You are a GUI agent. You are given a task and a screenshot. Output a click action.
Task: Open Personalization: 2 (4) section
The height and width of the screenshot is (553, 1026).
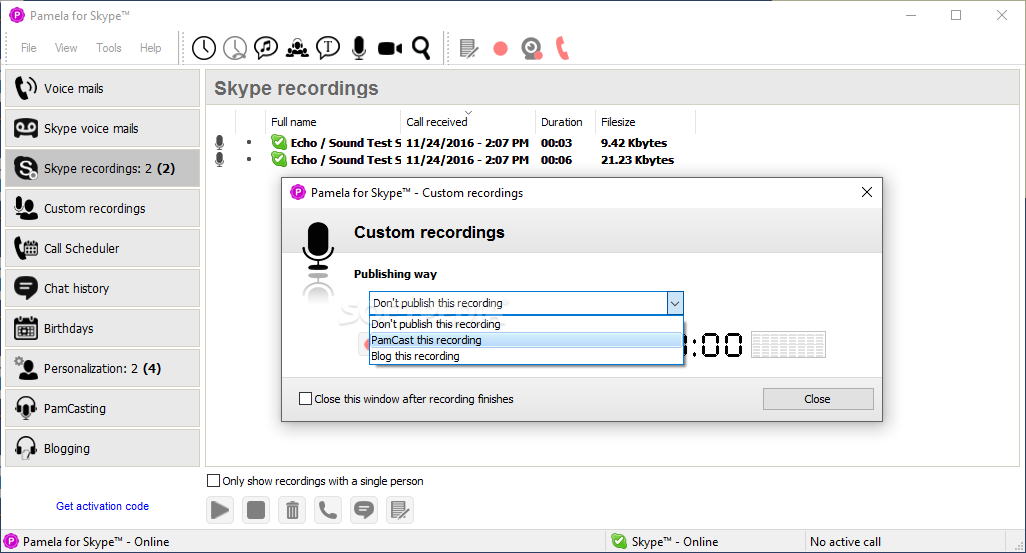click(x=103, y=368)
